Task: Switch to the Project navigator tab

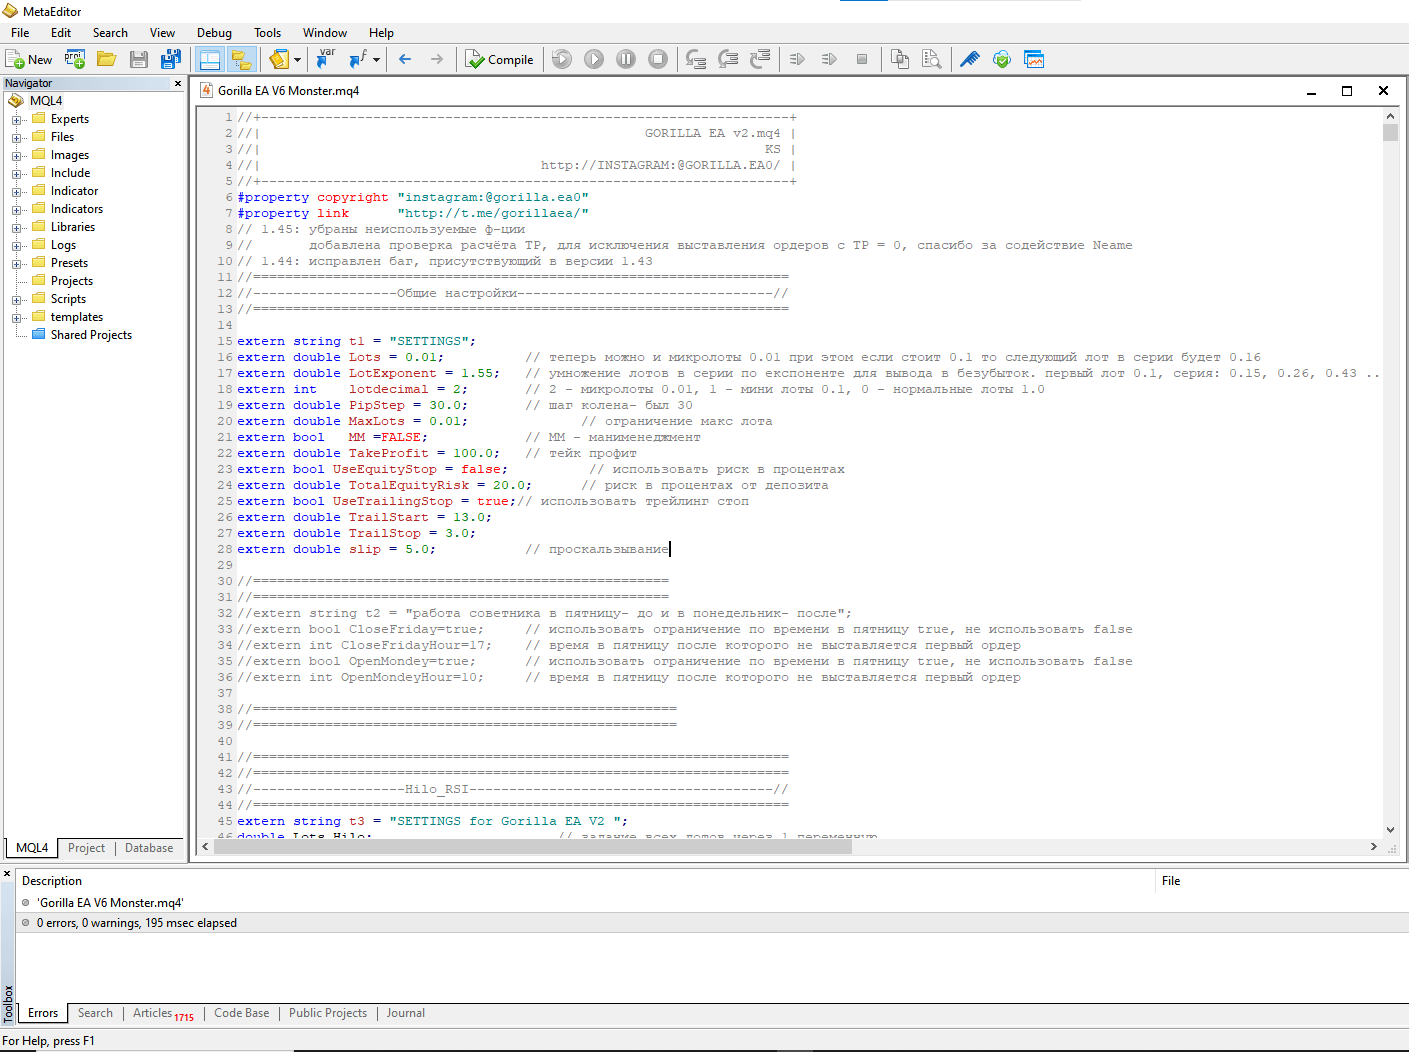Action: [x=86, y=848]
